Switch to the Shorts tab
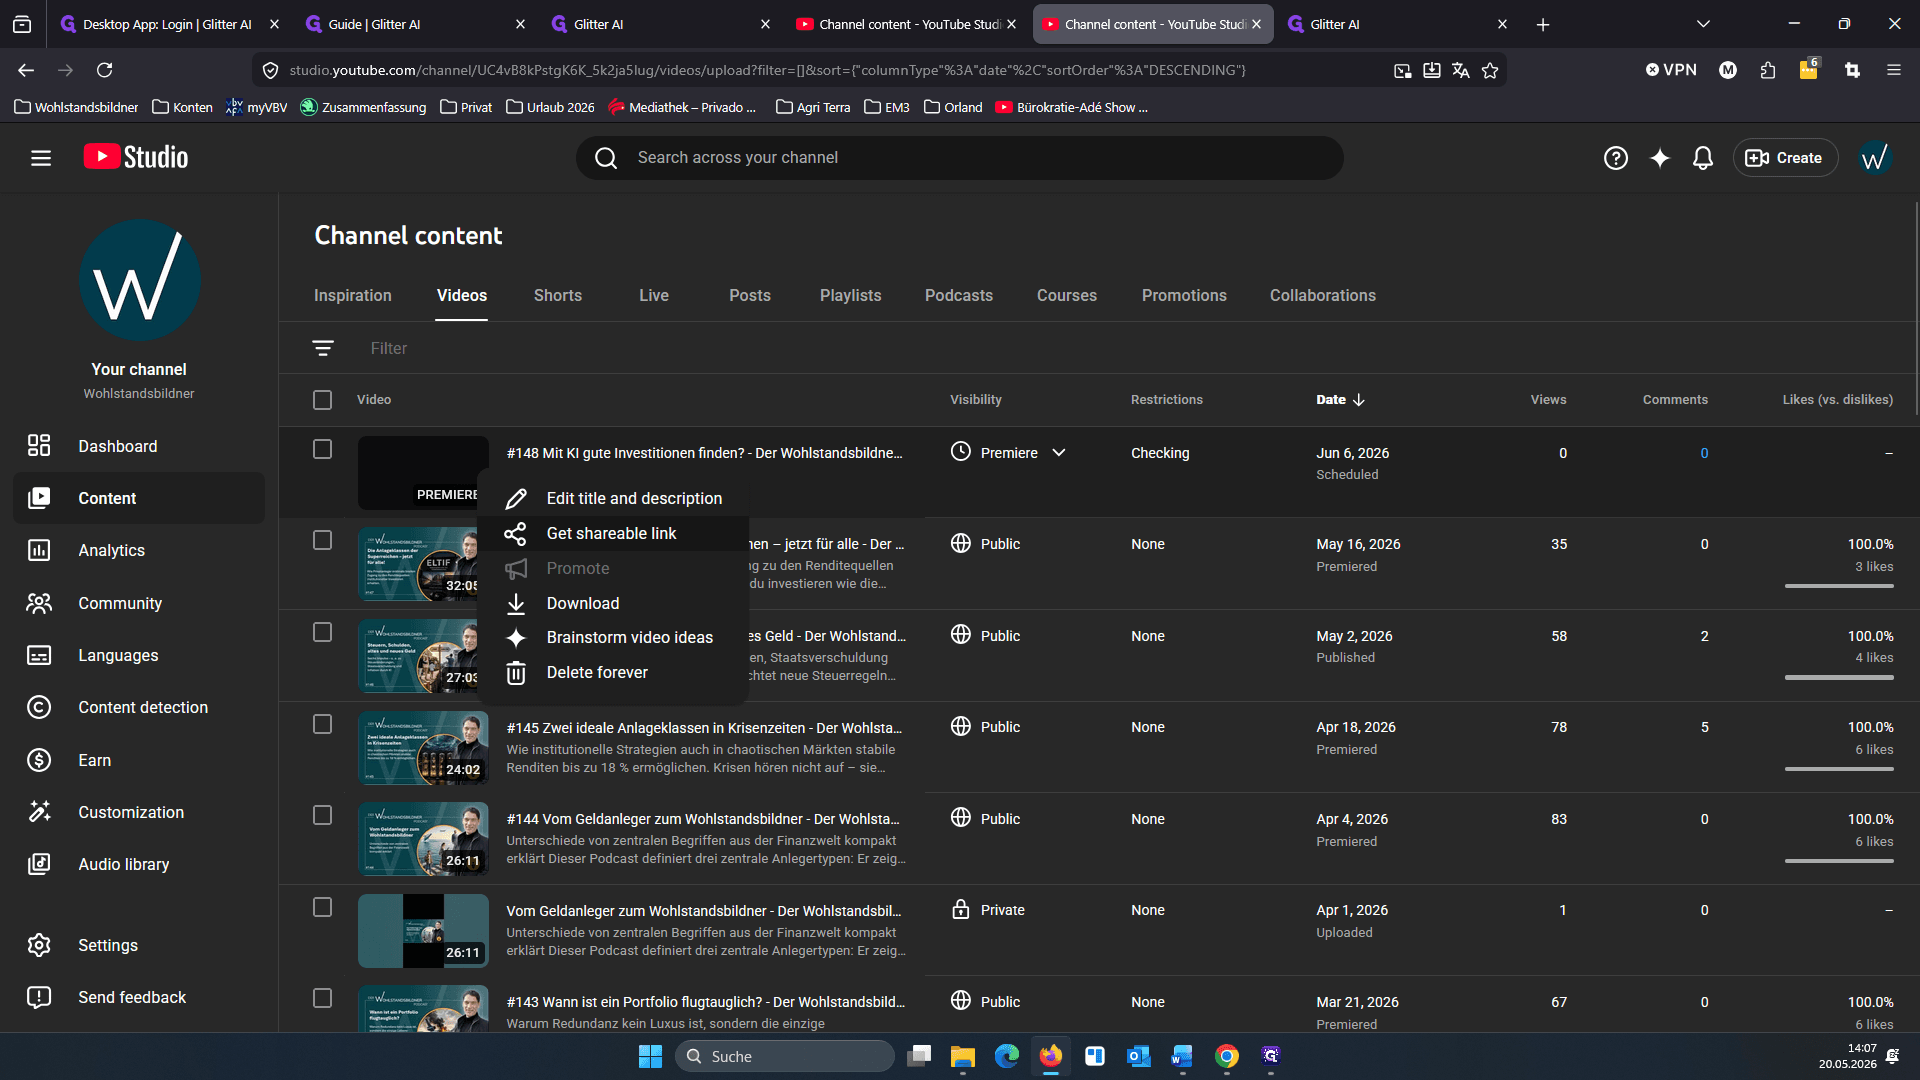This screenshot has width=1920, height=1080. (557, 295)
